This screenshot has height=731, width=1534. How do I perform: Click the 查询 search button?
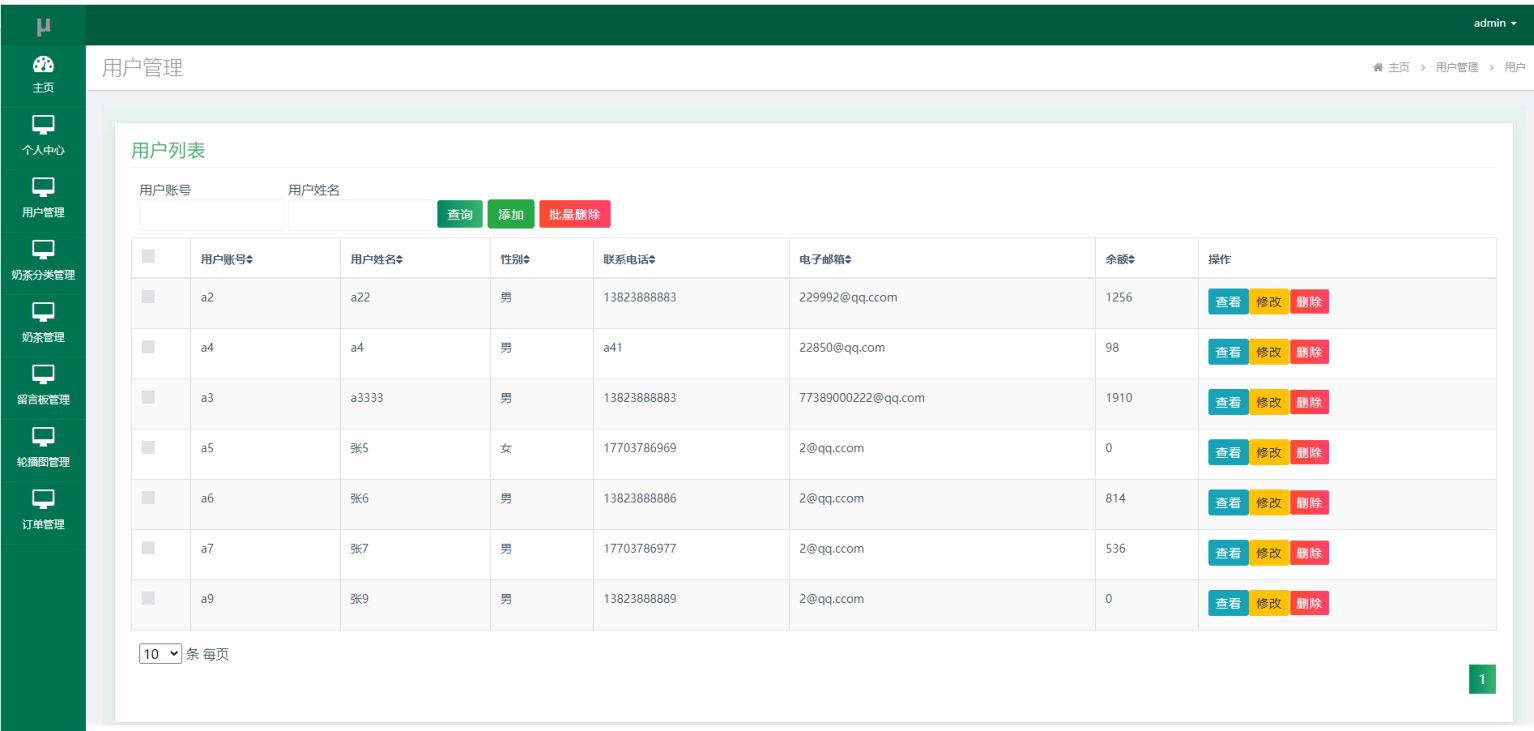(x=460, y=214)
